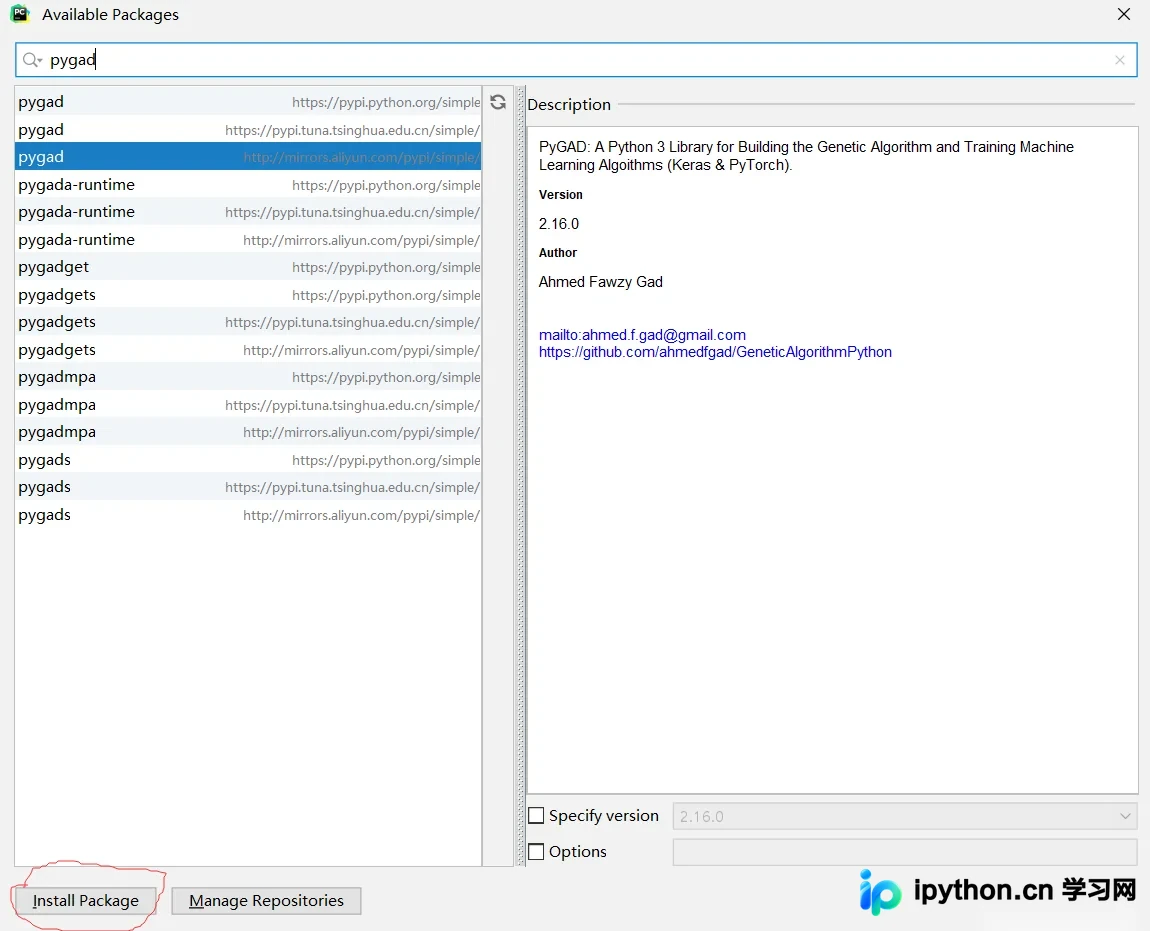The width and height of the screenshot is (1150, 931).
Task: Select pygad from pypi.python.org
Action: (248, 102)
